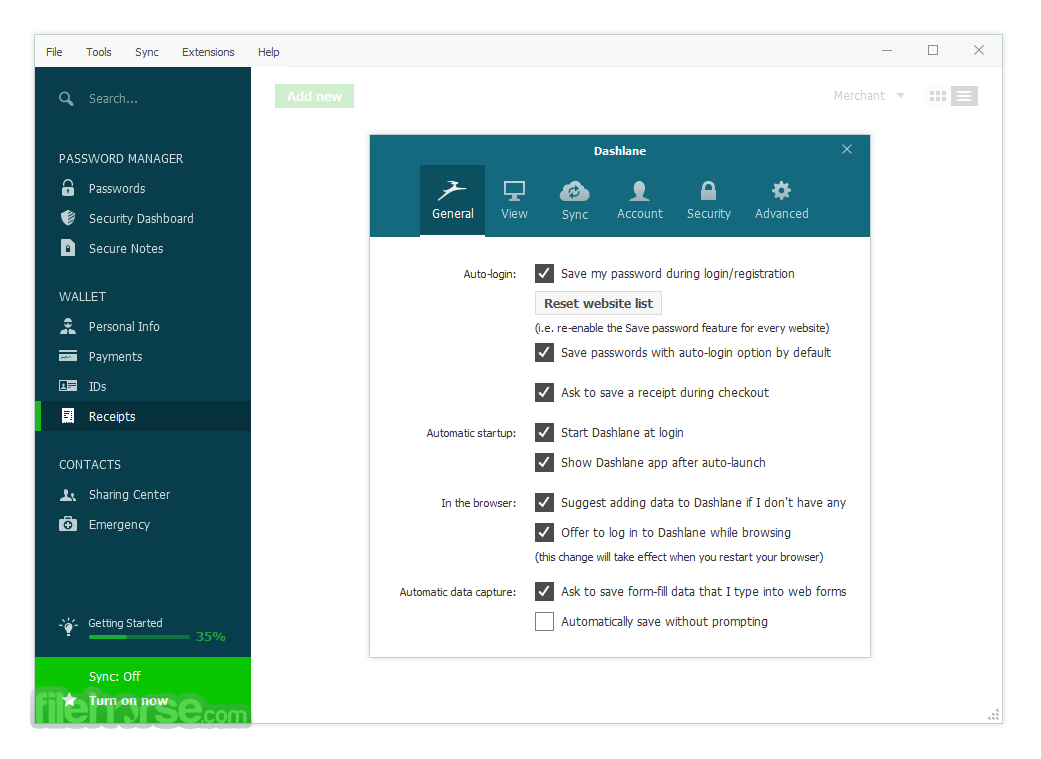Viewport: 1041px width, 759px height.
Task: Open the Tools menu
Action: [98, 52]
